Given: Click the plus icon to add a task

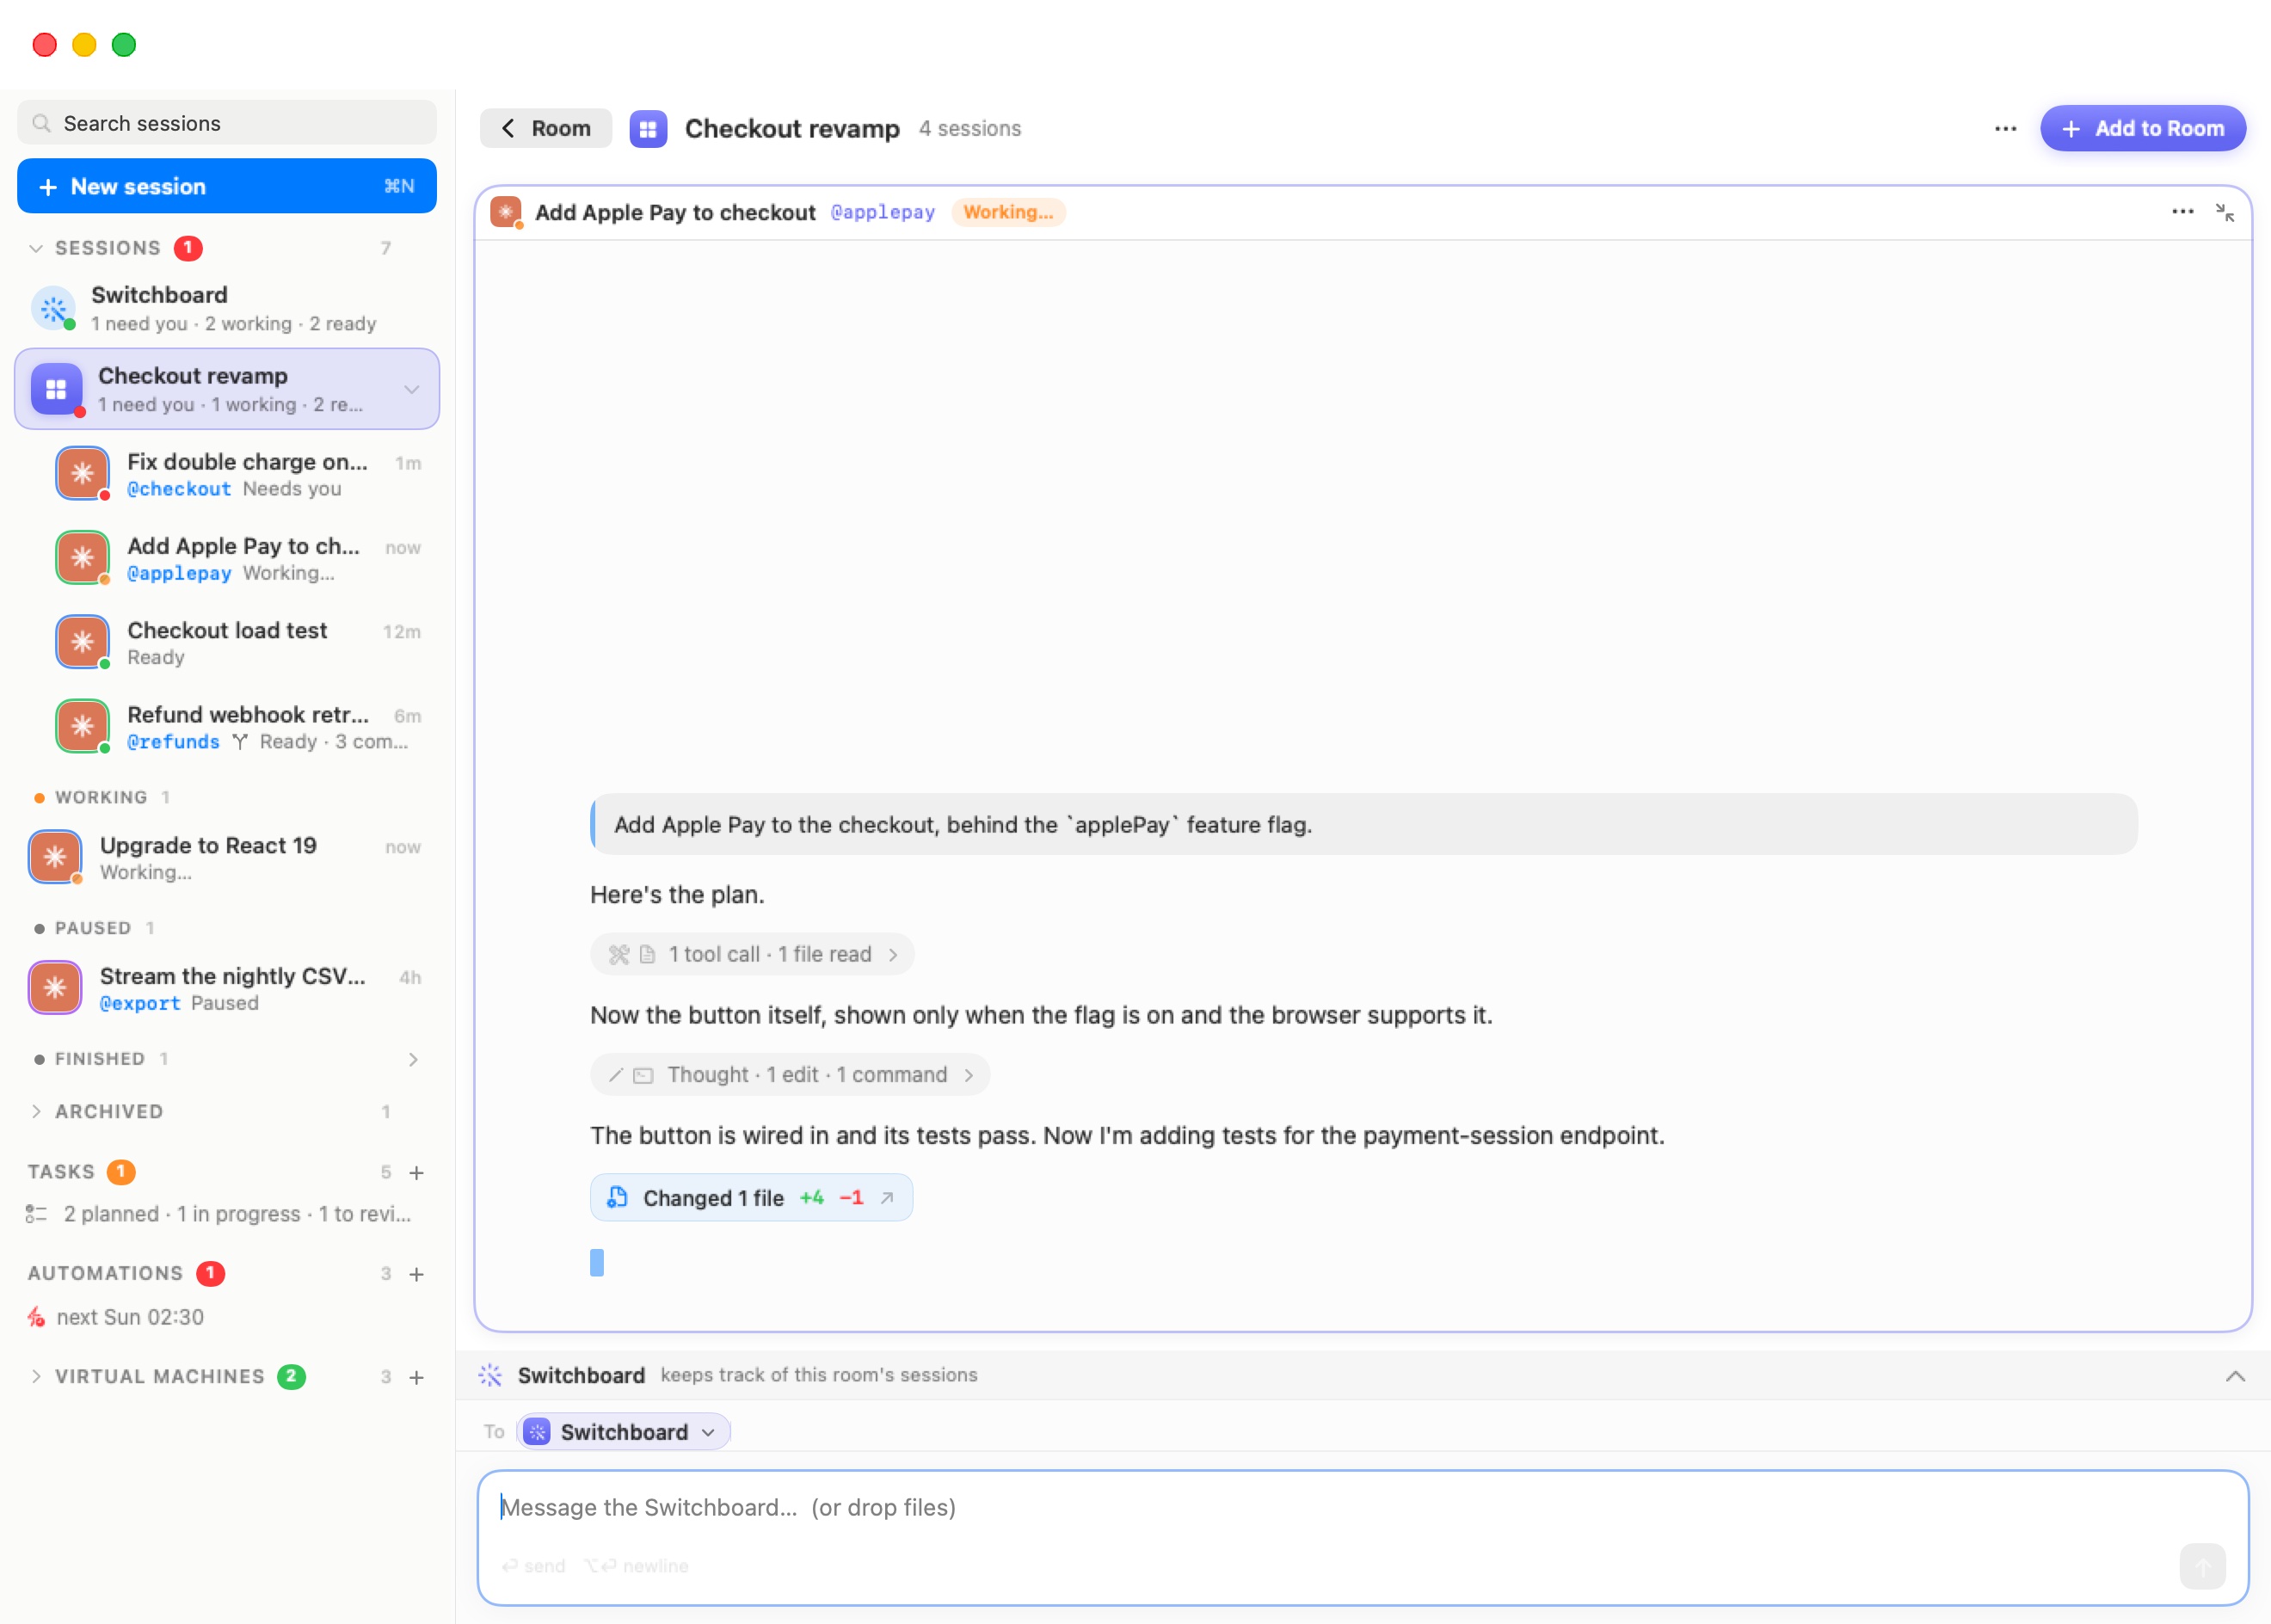Looking at the screenshot, I should (x=417, y=1172).
